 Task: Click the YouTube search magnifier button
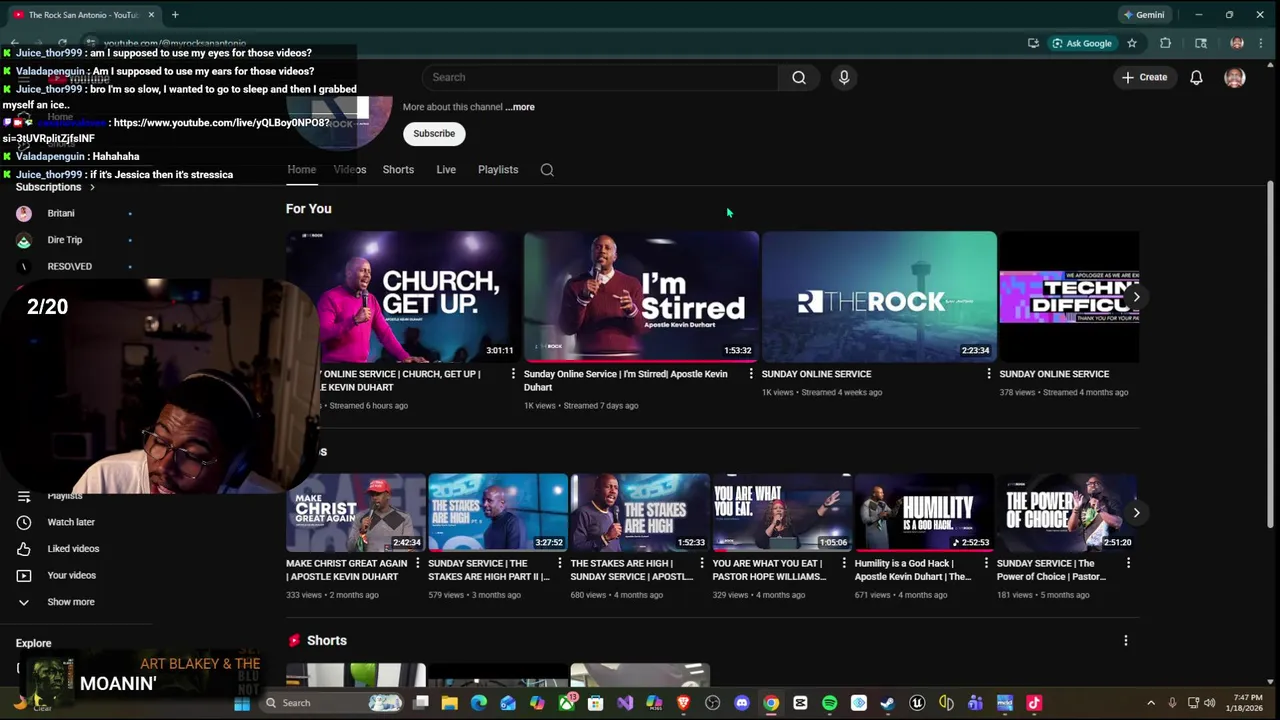coord(799,77)
